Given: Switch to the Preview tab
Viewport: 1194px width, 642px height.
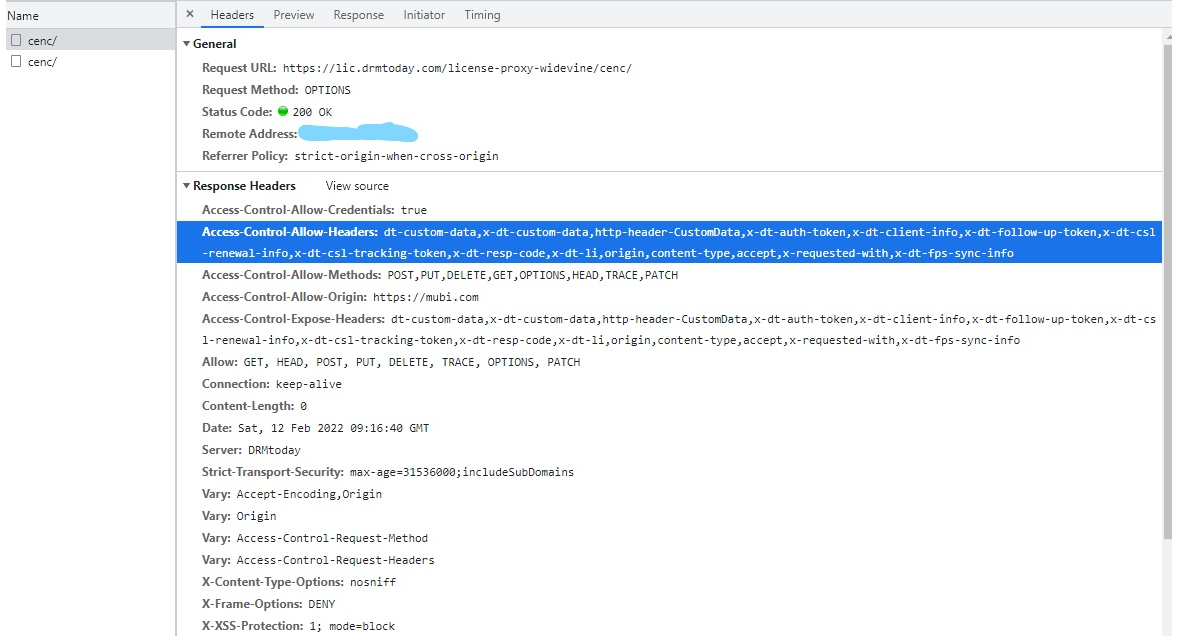Looking at the screenshot, I should click(293, 14).
